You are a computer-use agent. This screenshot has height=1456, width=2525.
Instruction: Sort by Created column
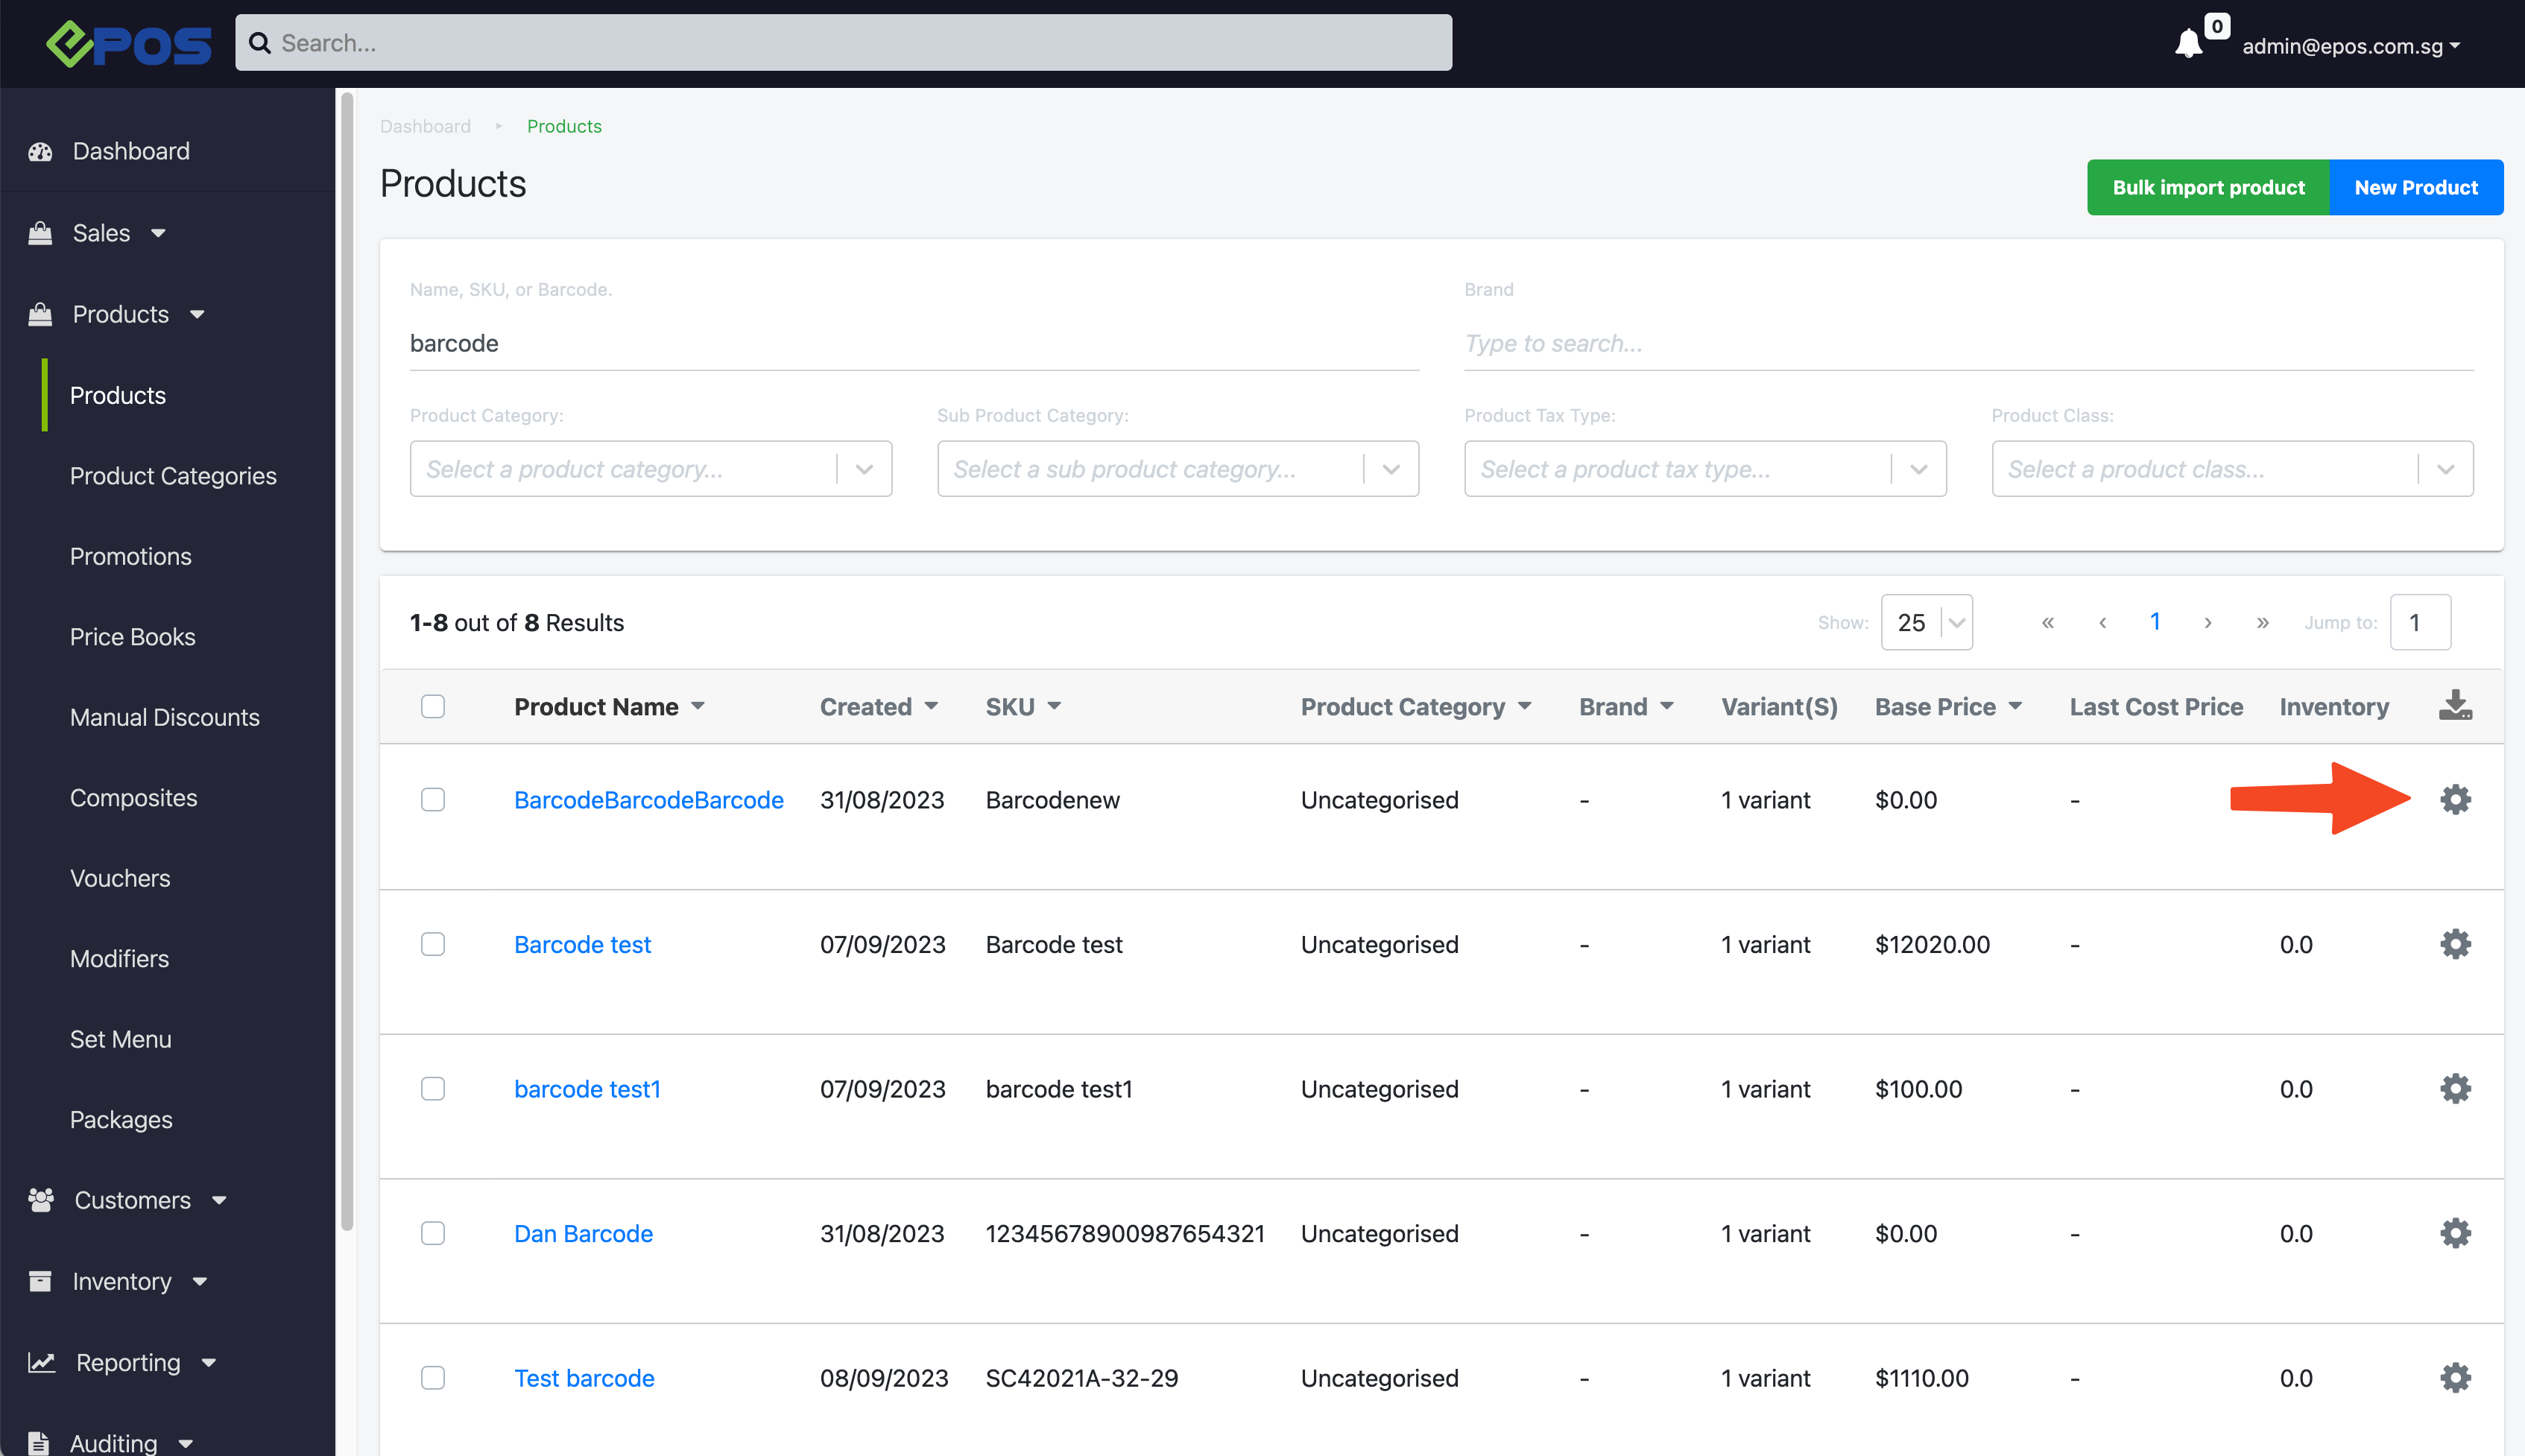(x=879, y=706)
